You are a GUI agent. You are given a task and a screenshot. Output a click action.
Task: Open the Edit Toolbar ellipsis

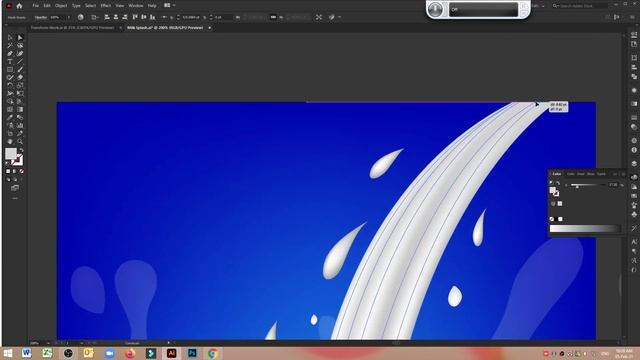(15, 198)
